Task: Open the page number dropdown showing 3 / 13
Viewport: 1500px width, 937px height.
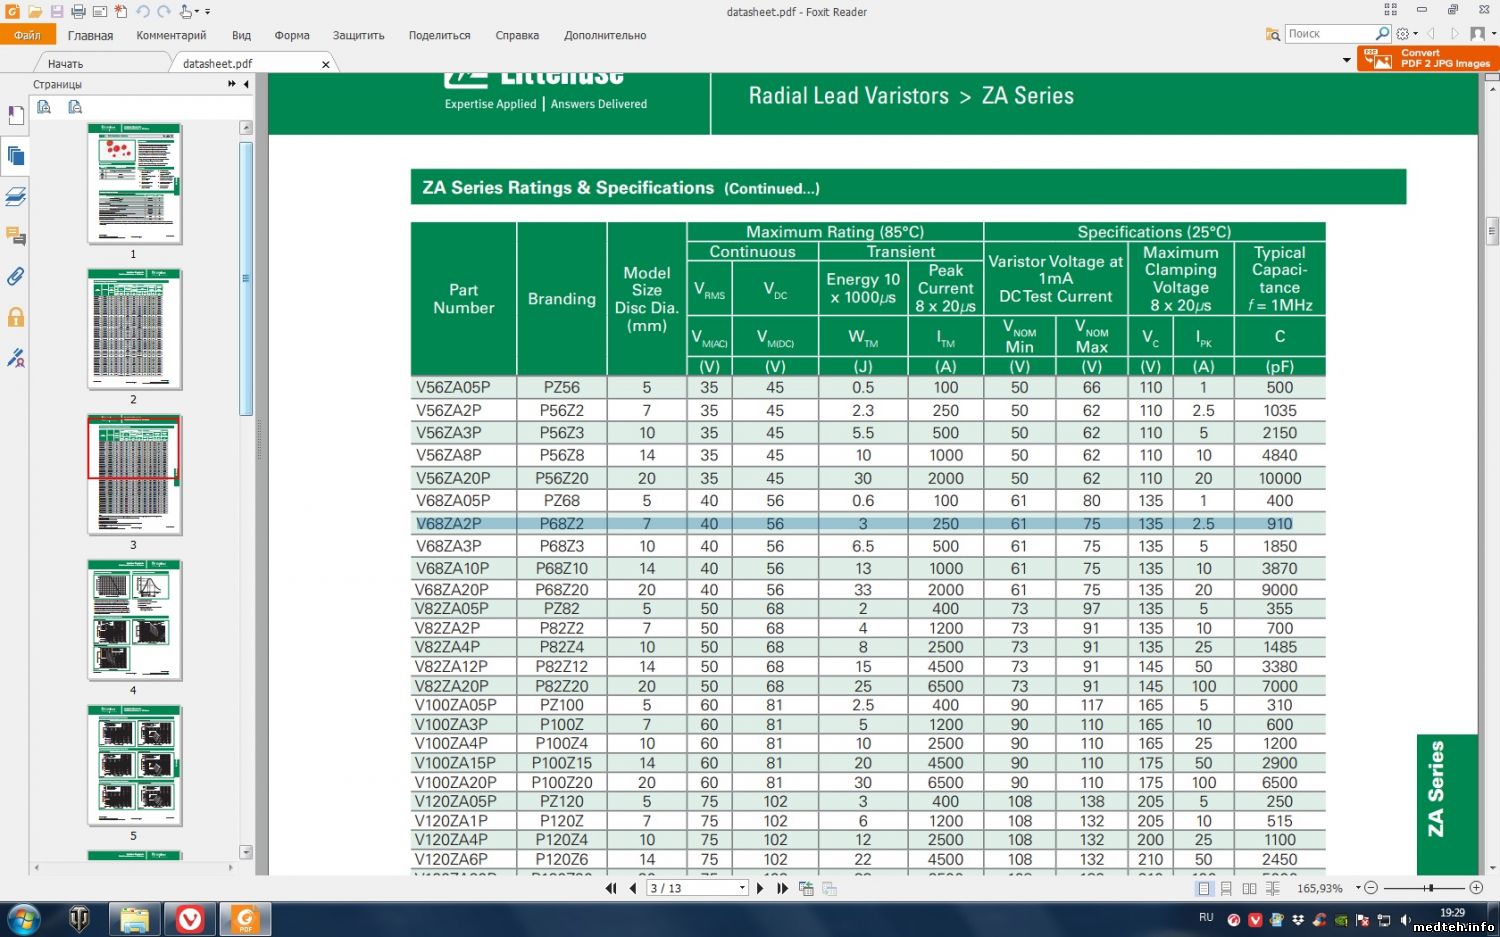Action: click(x=742, y=888)
